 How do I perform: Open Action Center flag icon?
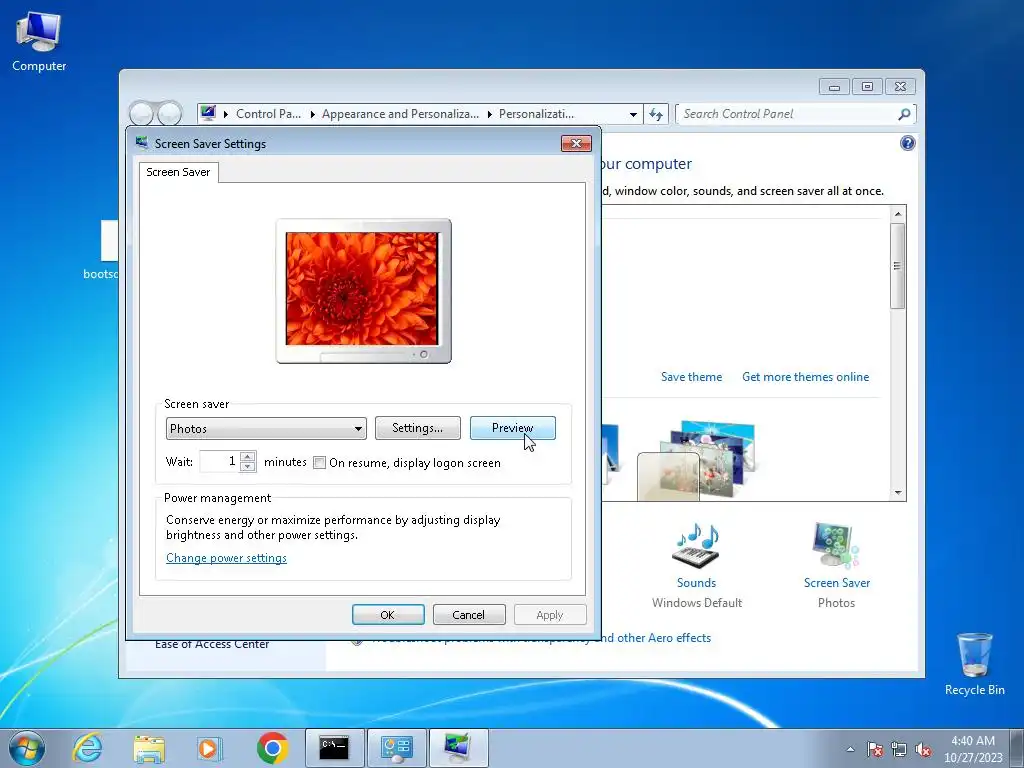[x=875, y=749]
